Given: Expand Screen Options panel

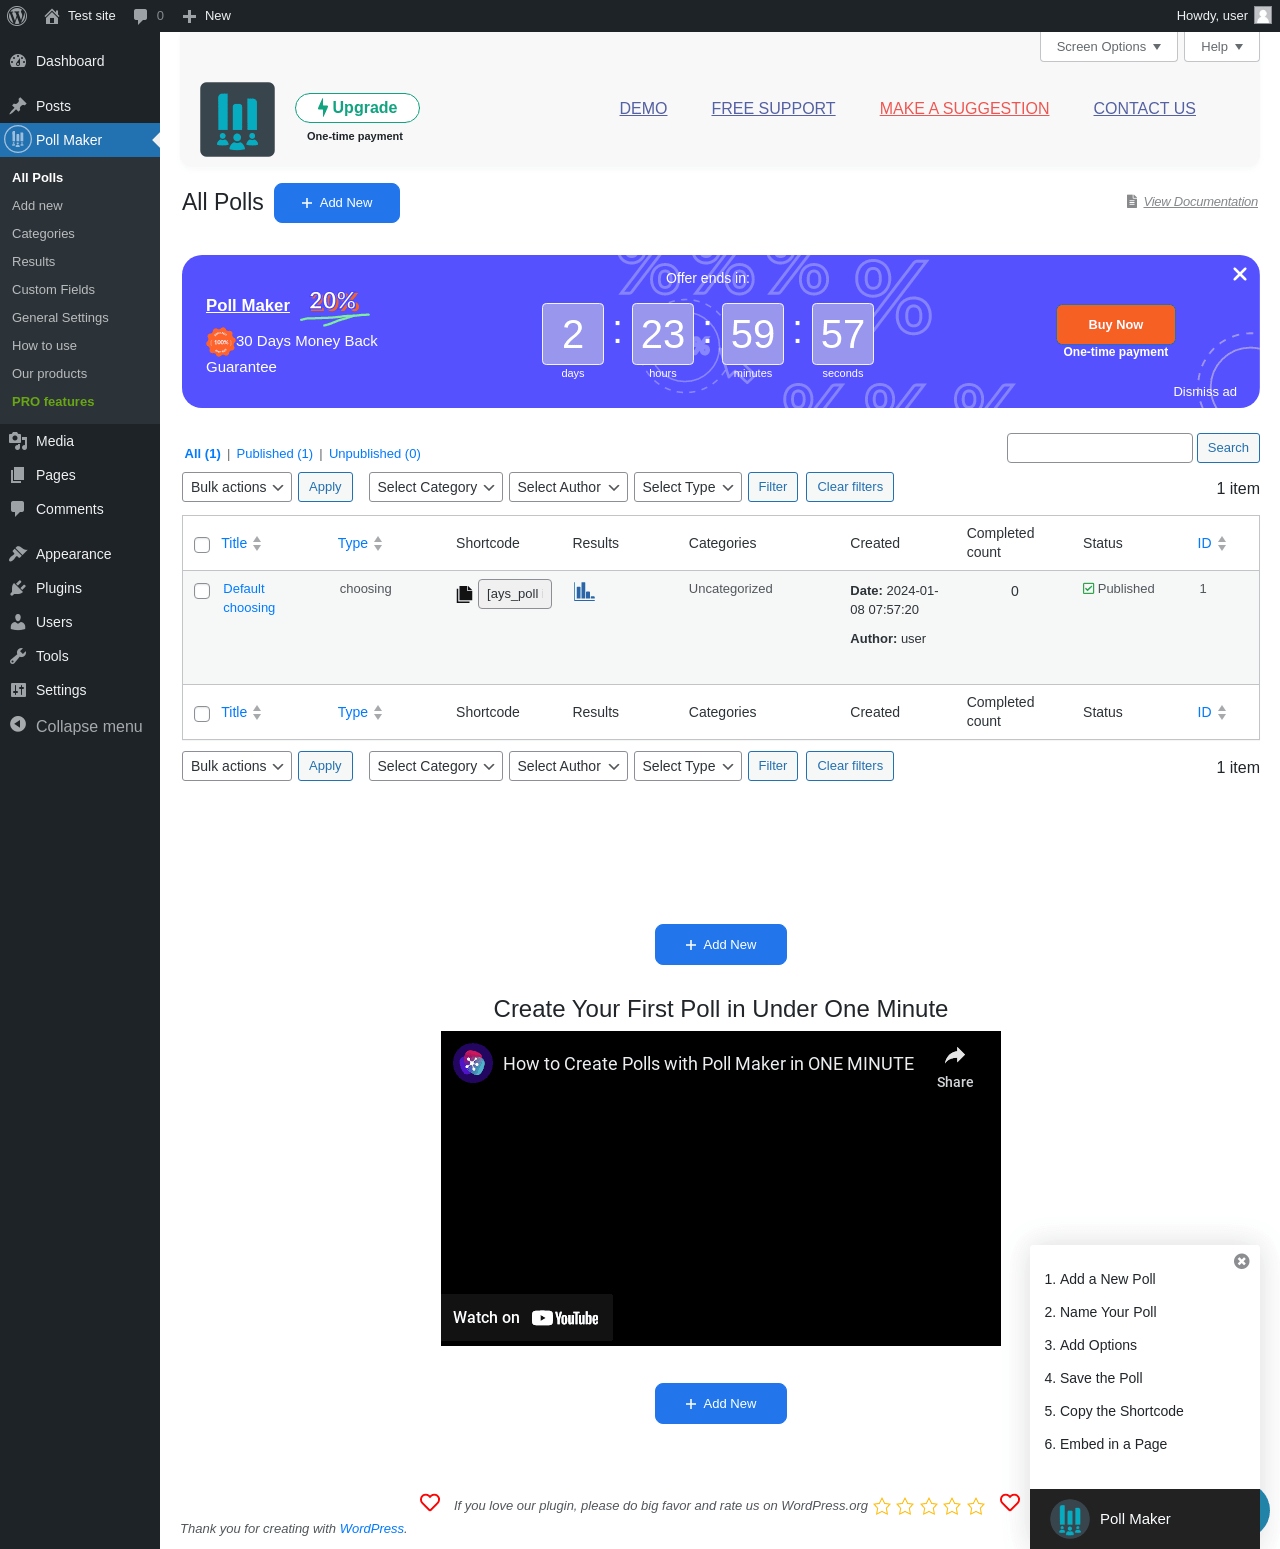Looking at the screenshot, I should 1109,47.
